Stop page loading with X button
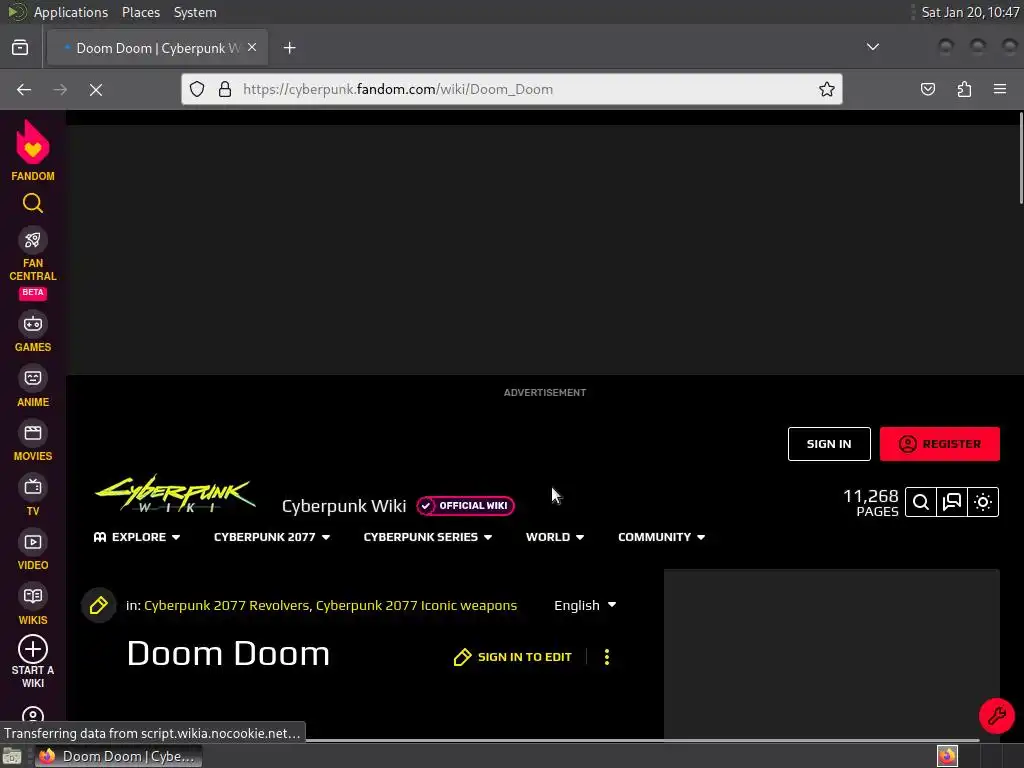Viewport: 1024px width, 768px height. 96,89
